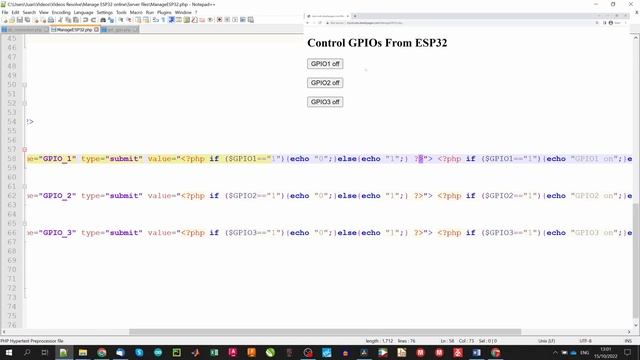
Task: Open the Plugins menu
Action: click(164, 12)
